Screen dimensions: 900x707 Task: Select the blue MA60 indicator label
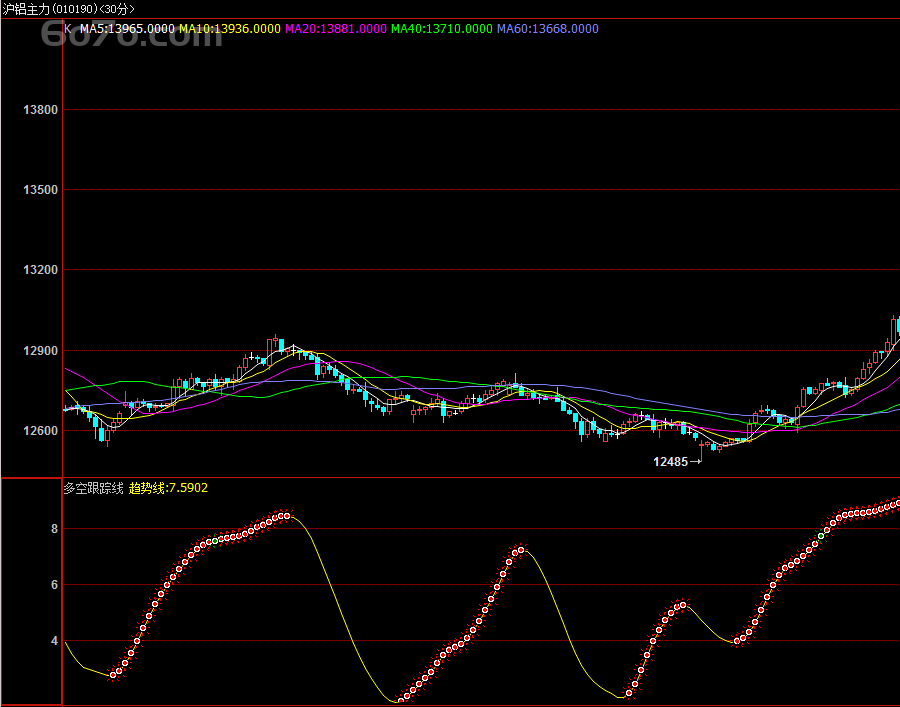tap(548, 29)
